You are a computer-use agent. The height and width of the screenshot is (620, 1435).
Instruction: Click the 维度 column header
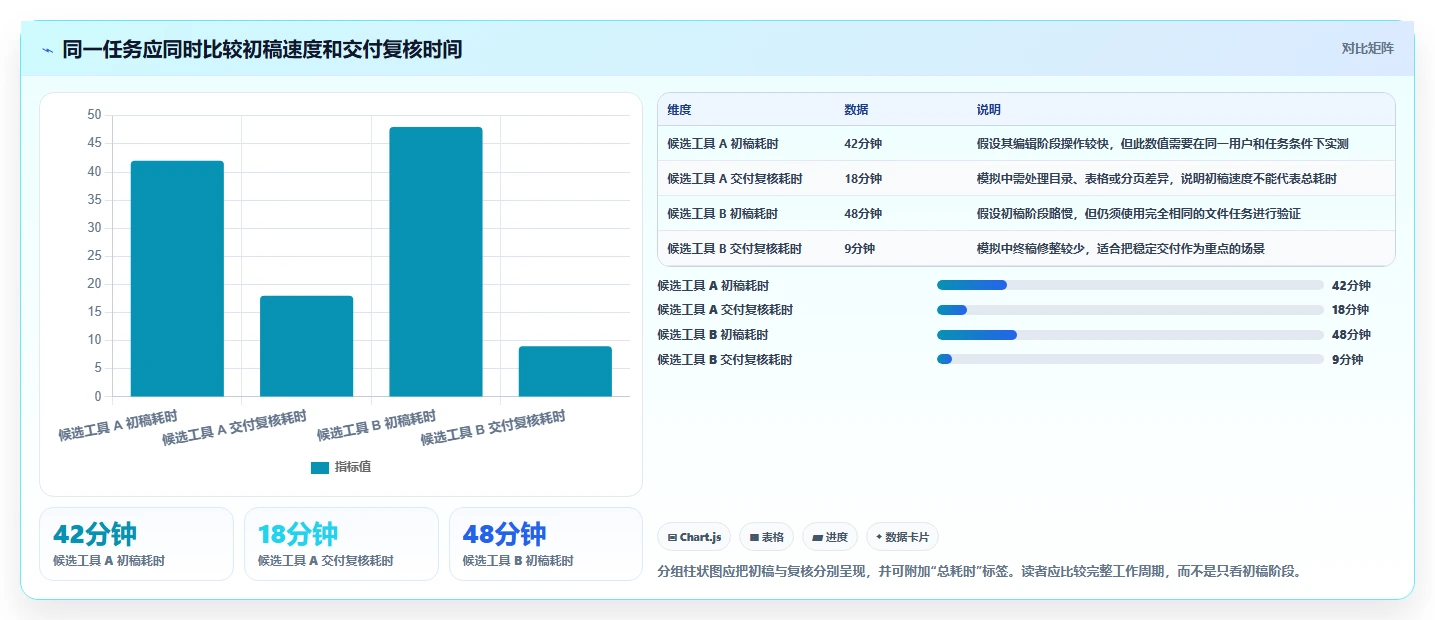click(679, 110)
